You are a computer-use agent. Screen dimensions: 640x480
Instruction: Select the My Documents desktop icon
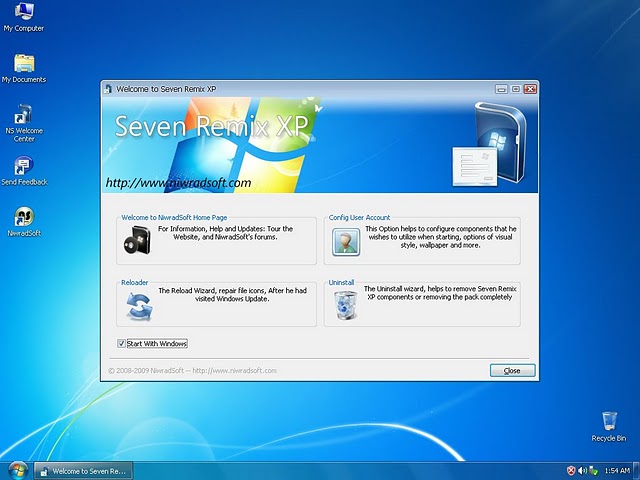click(x=24, y=69)
